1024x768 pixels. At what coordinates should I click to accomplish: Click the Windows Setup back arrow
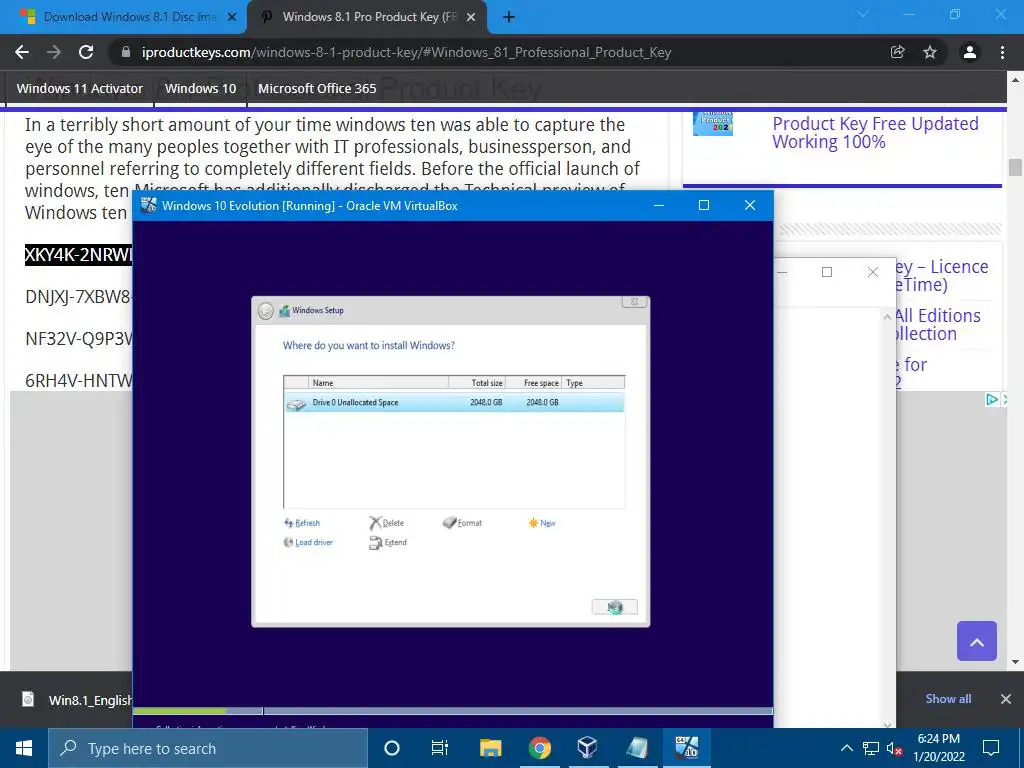[x=265, y=311]
